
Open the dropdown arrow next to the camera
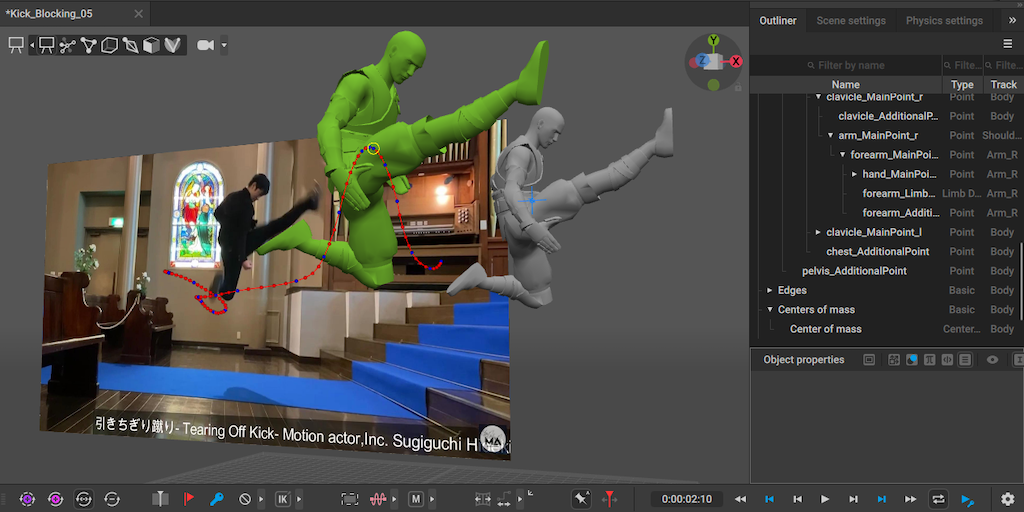click(x=224, y=45)
